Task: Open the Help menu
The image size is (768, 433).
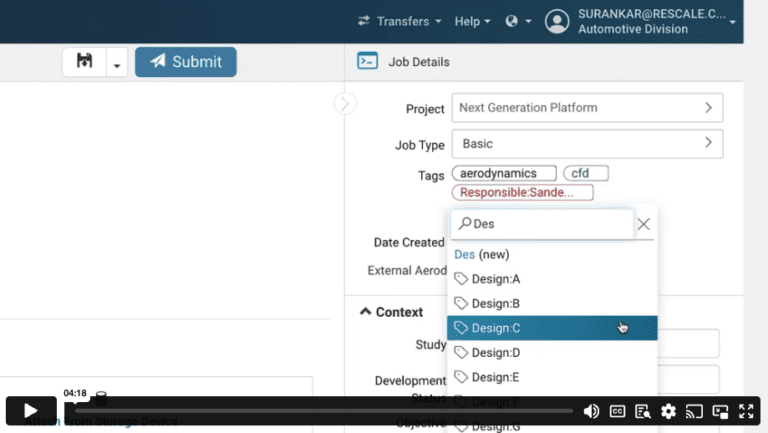Action: click(x=472, y=21)
